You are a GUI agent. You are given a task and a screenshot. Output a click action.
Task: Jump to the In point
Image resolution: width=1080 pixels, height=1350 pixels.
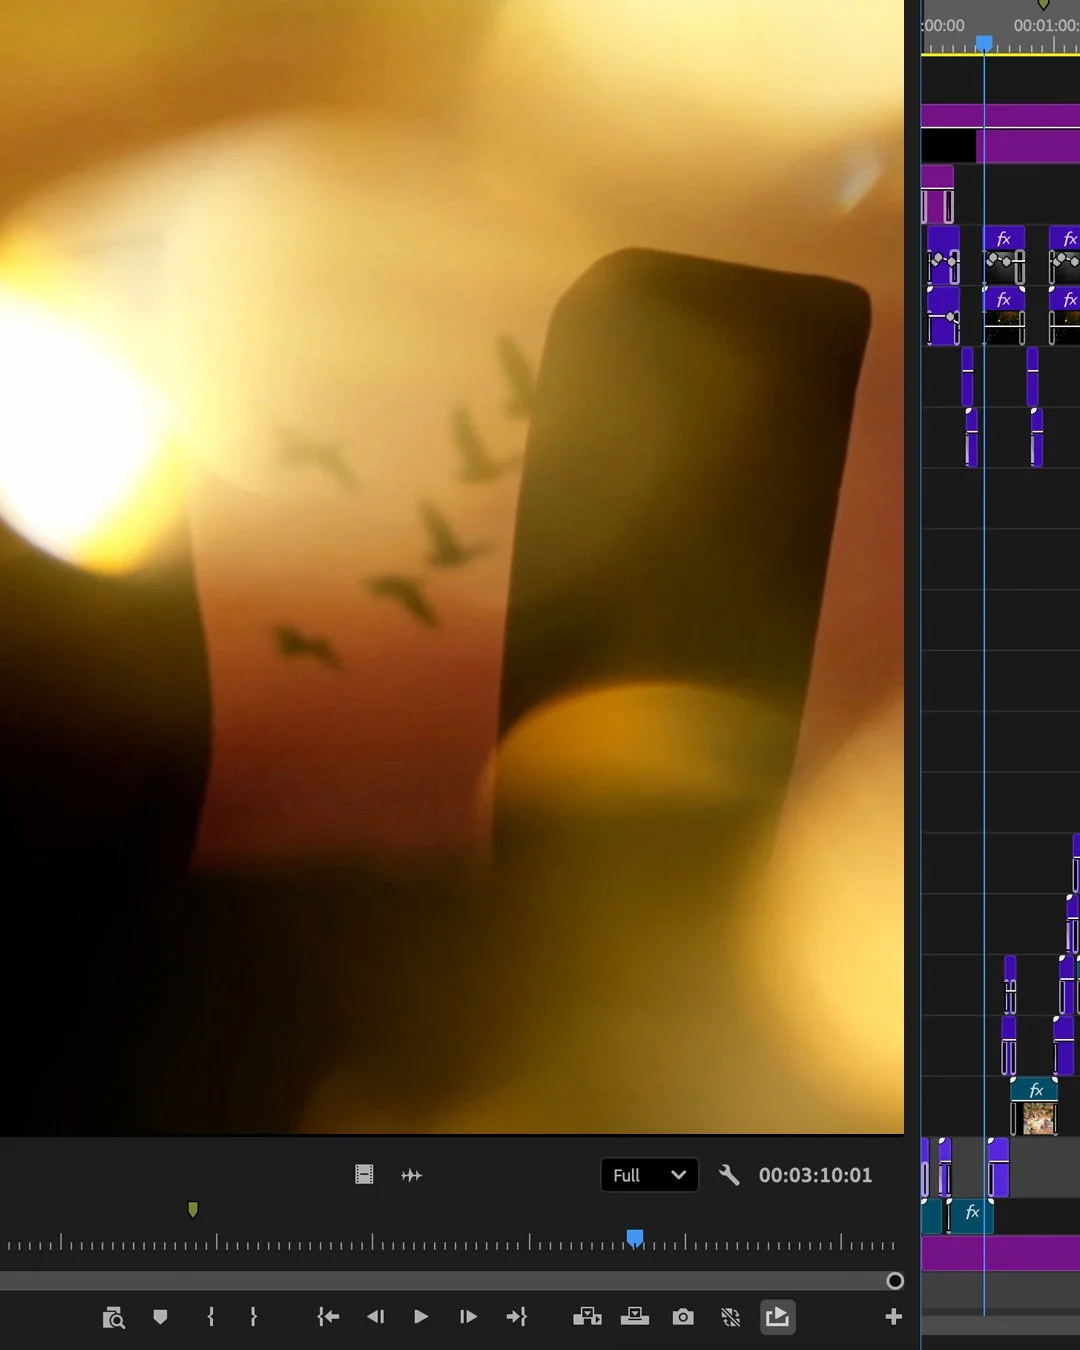tap(328, 1317)
